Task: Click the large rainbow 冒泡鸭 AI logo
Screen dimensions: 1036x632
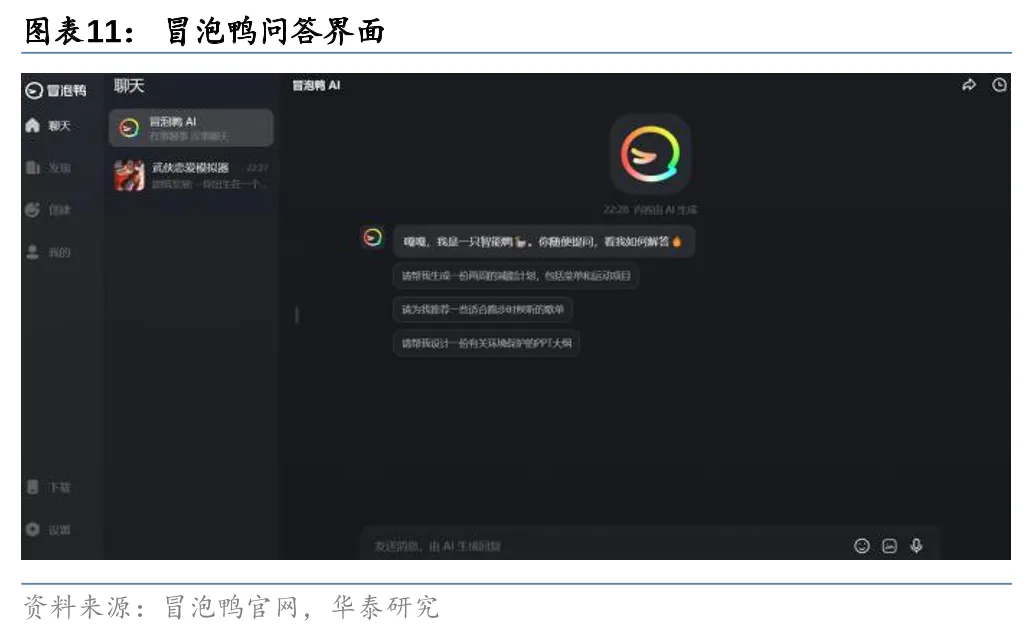Action: point(650,155)
